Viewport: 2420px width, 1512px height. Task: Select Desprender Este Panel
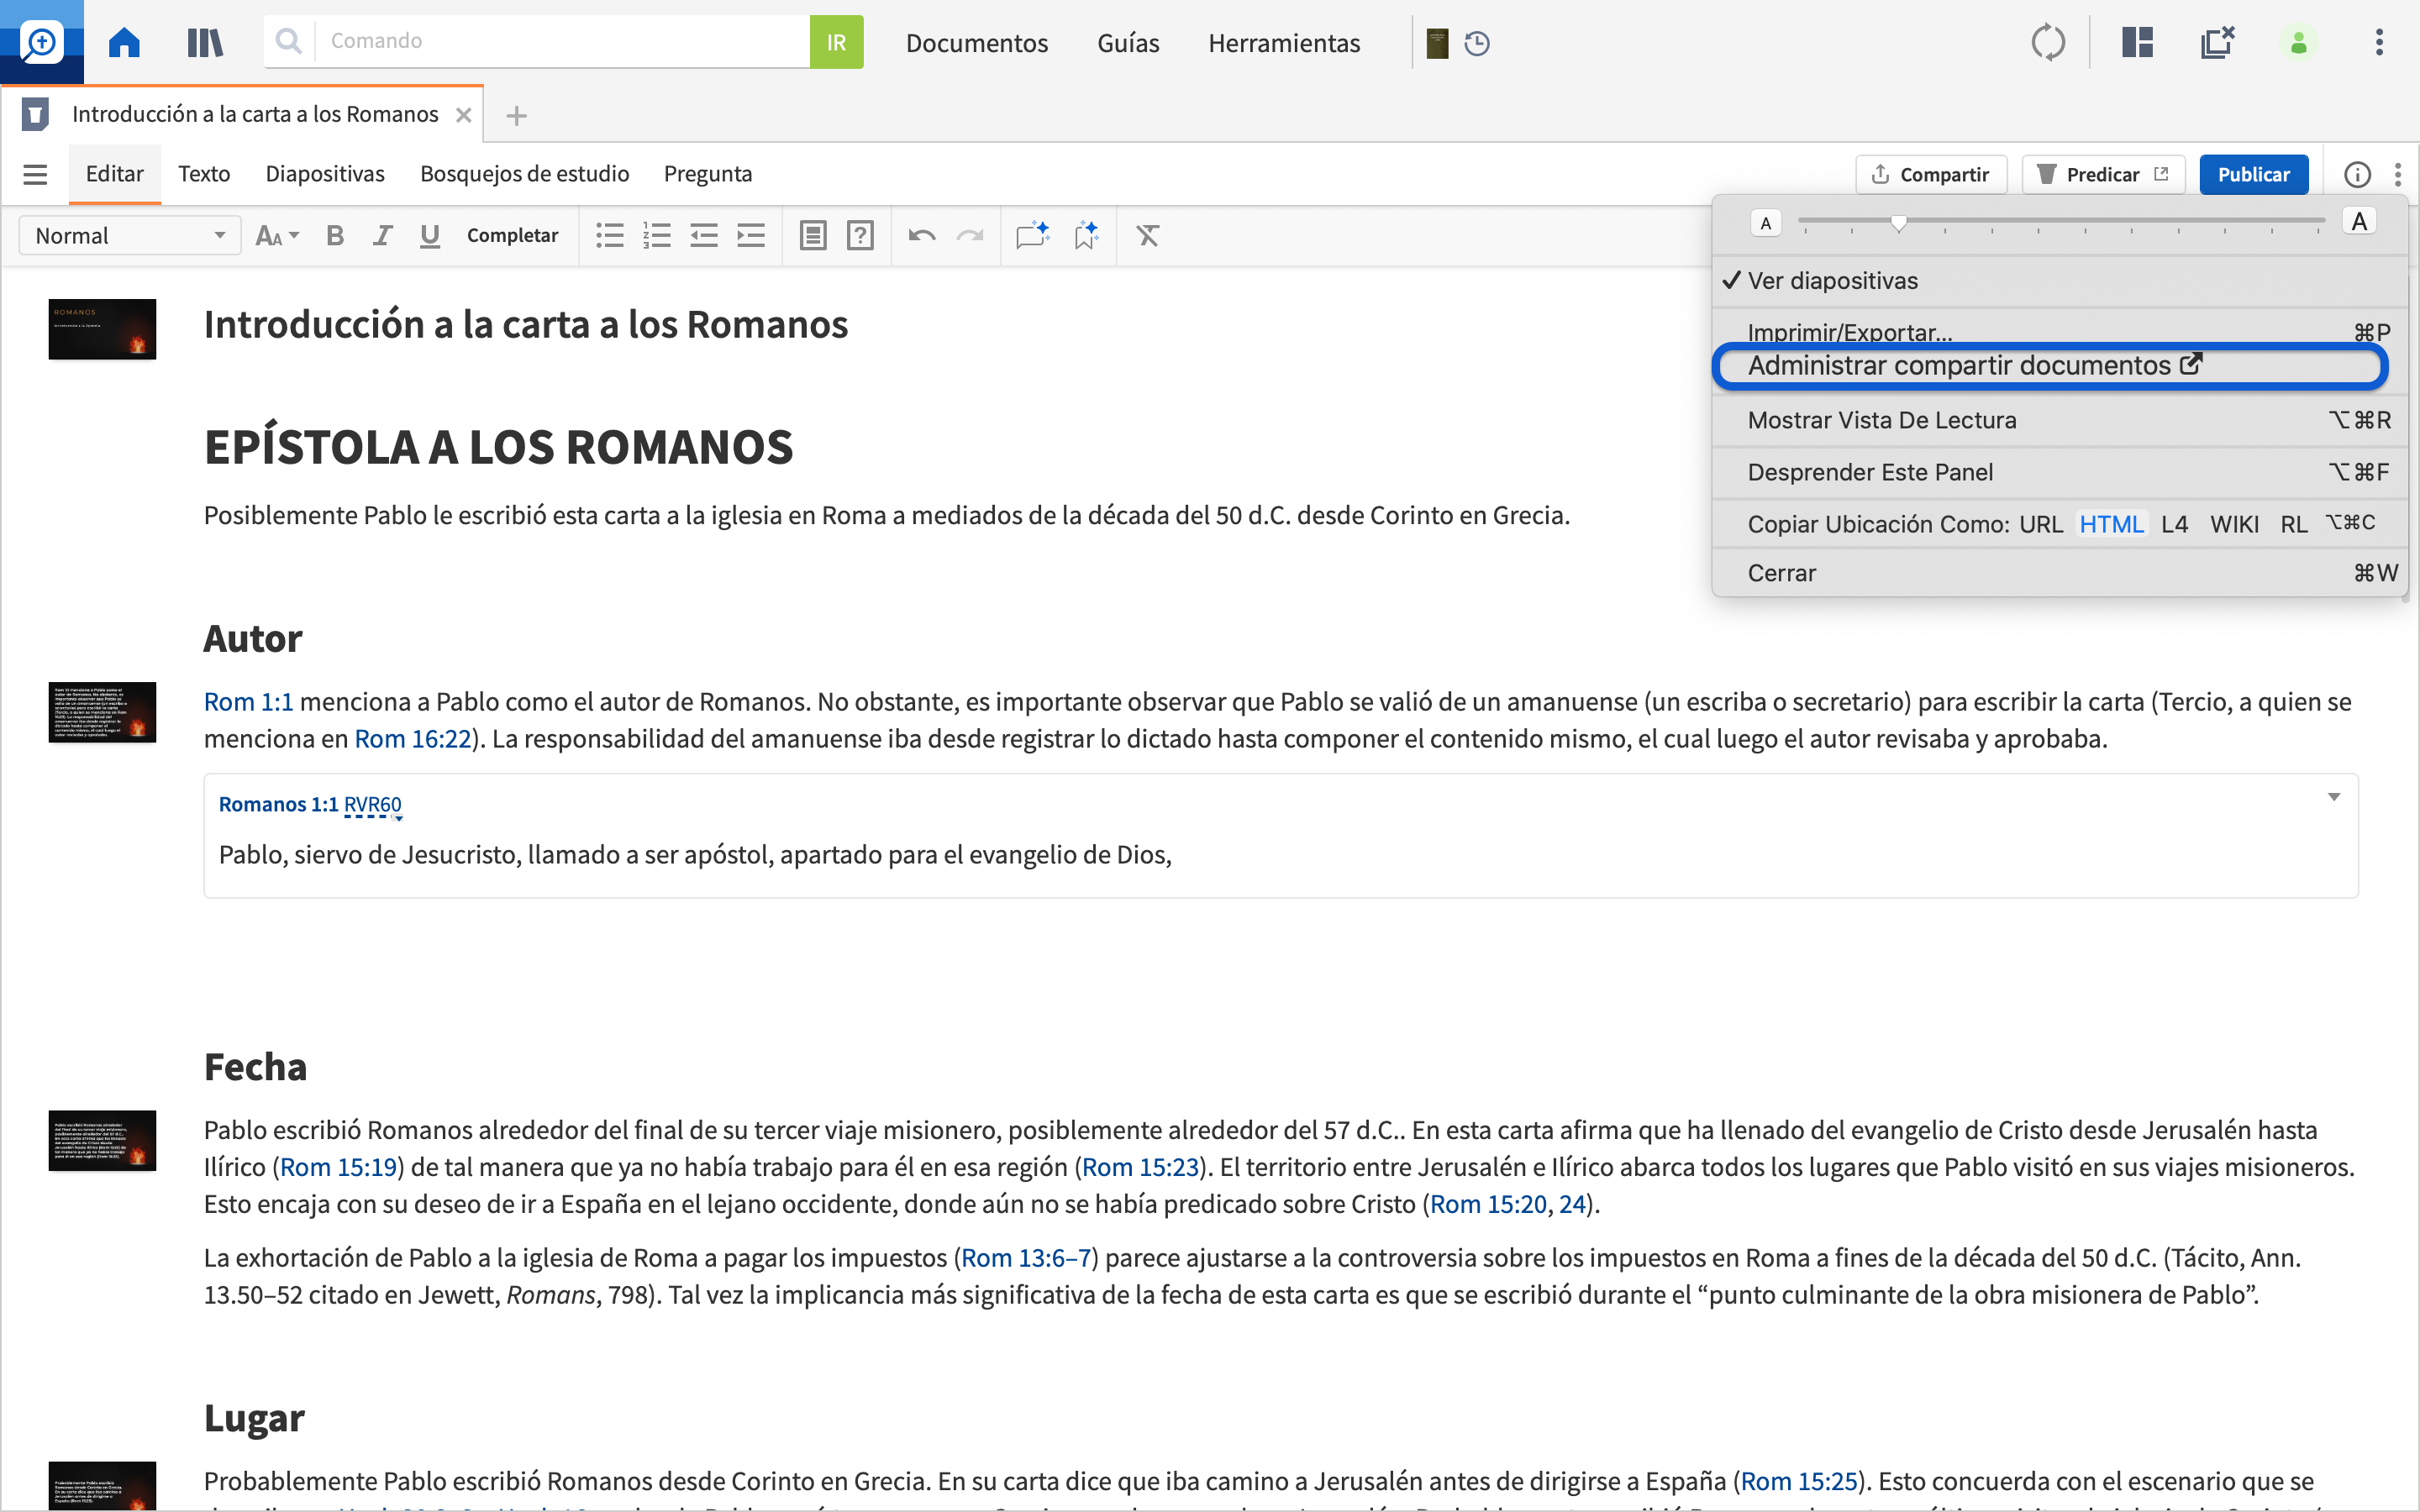pos(2060,472)
